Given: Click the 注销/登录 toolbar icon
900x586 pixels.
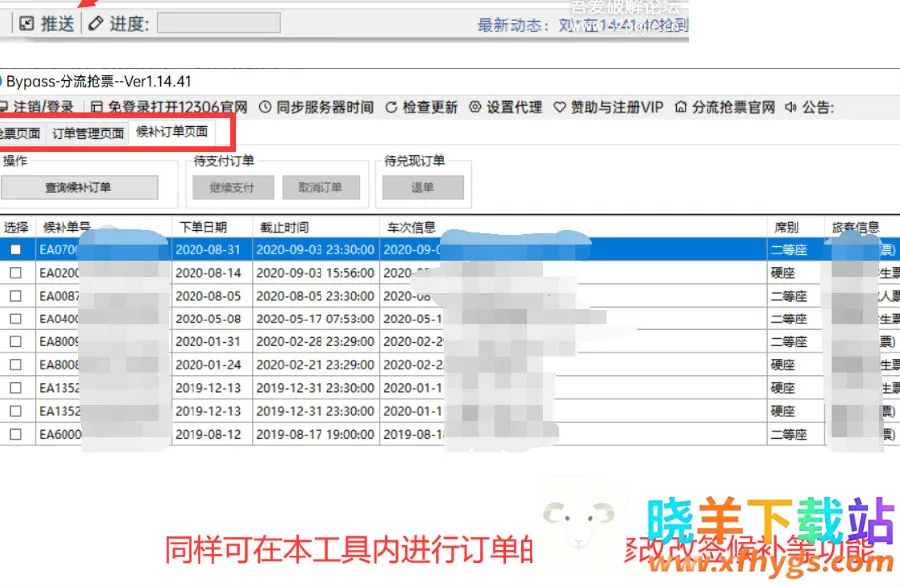Looking at the screenshot, I should (x=5, y=107).
